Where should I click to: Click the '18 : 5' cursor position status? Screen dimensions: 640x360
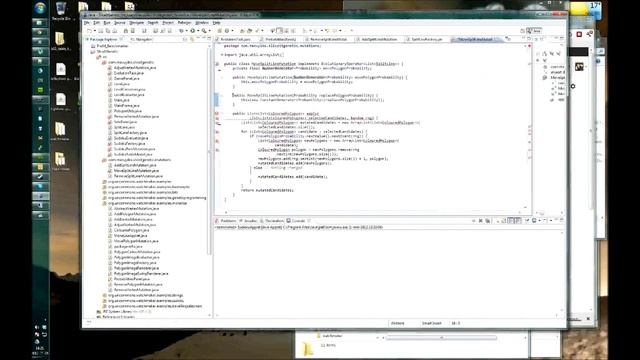coord(456,323)
